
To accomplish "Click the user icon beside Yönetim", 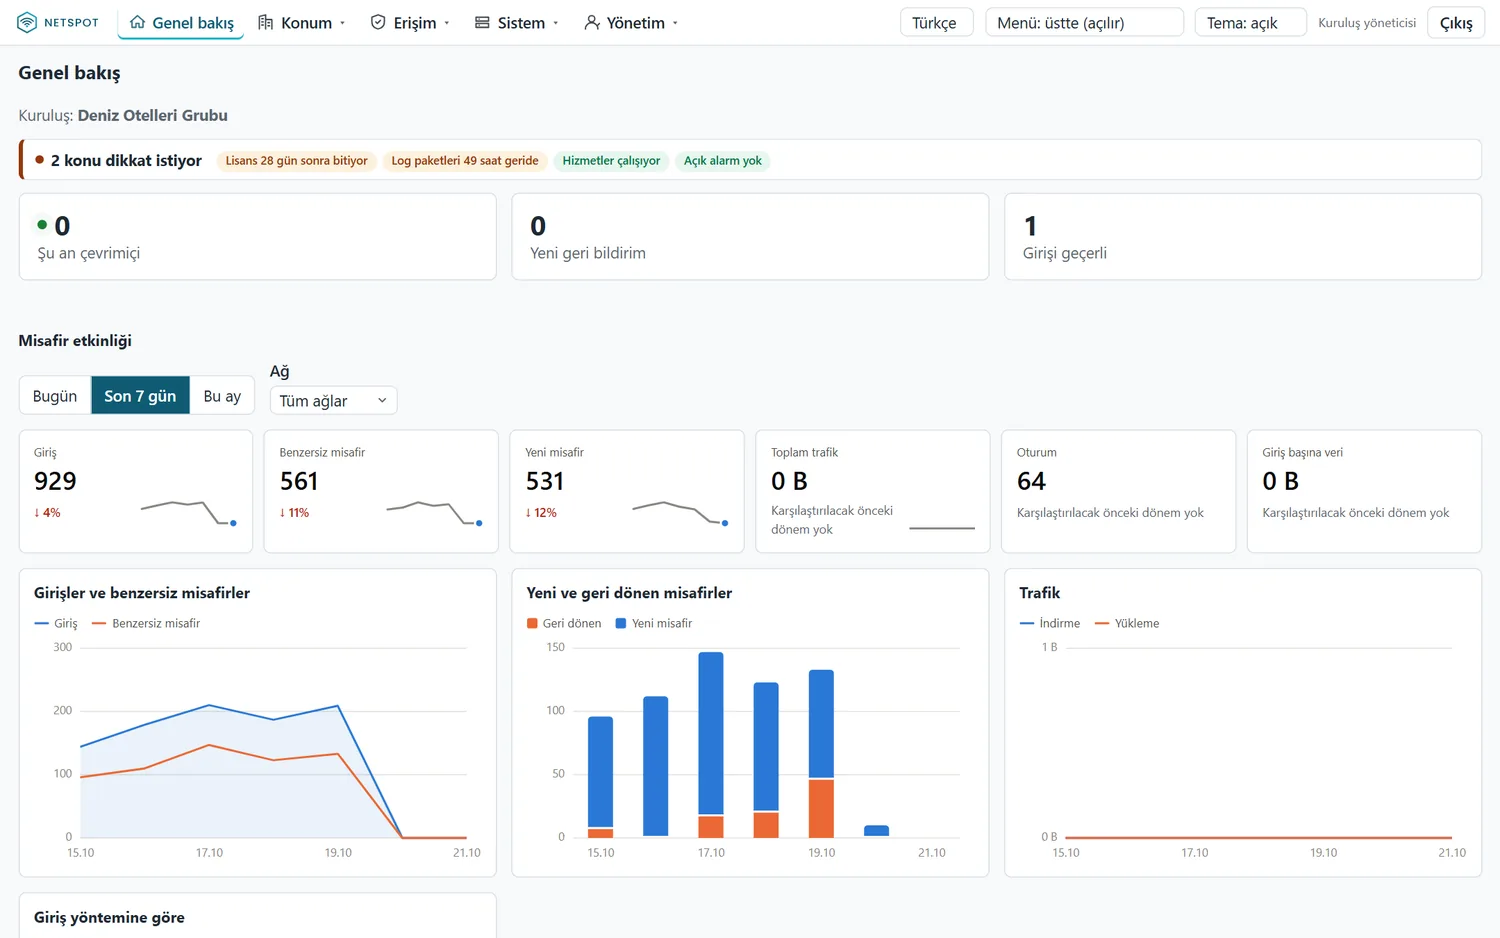I will 592,22.
